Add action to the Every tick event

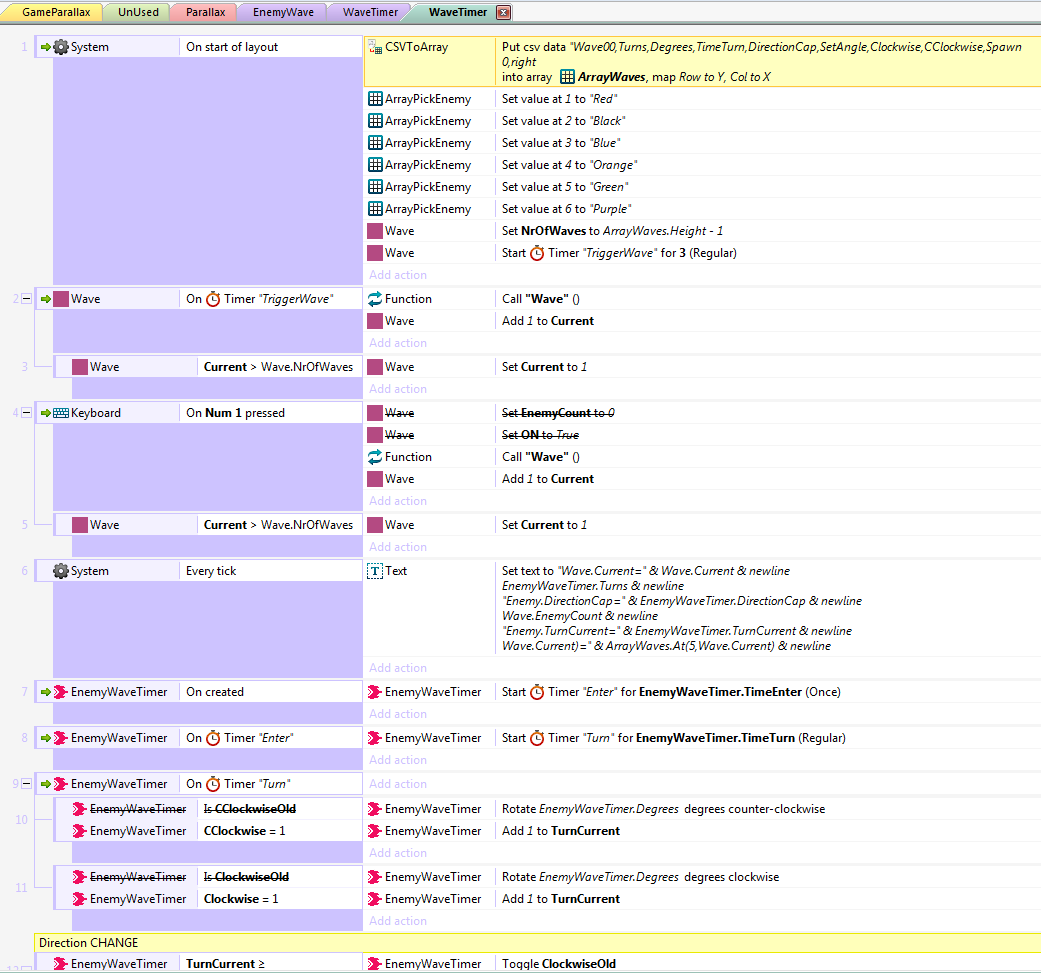[398, 668]
